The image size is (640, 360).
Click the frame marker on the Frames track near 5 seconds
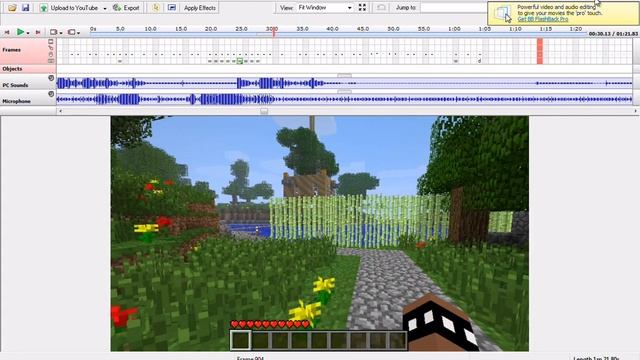click(x=120, y=61)
